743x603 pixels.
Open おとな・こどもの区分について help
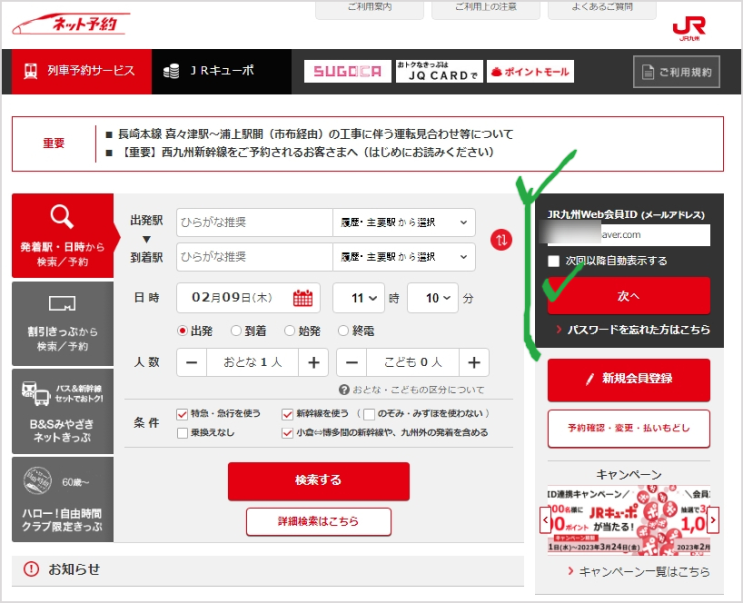click(x=411, y=390)
